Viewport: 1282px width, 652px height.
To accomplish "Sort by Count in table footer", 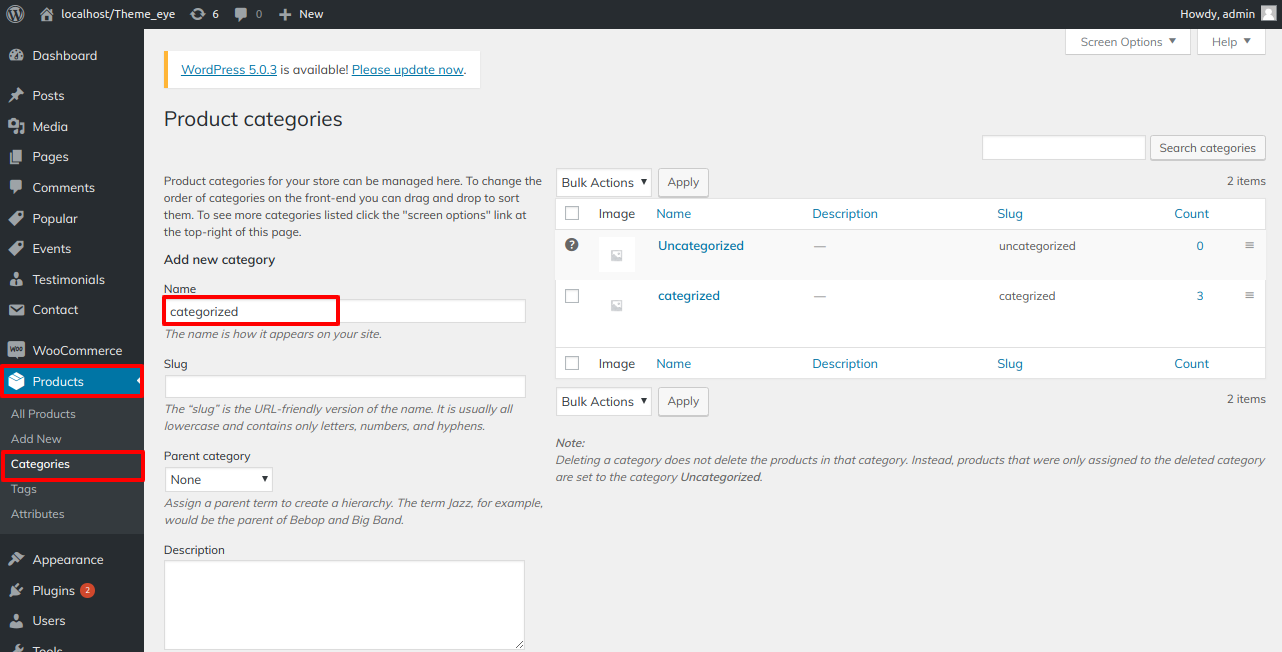I will (1192, 364).
